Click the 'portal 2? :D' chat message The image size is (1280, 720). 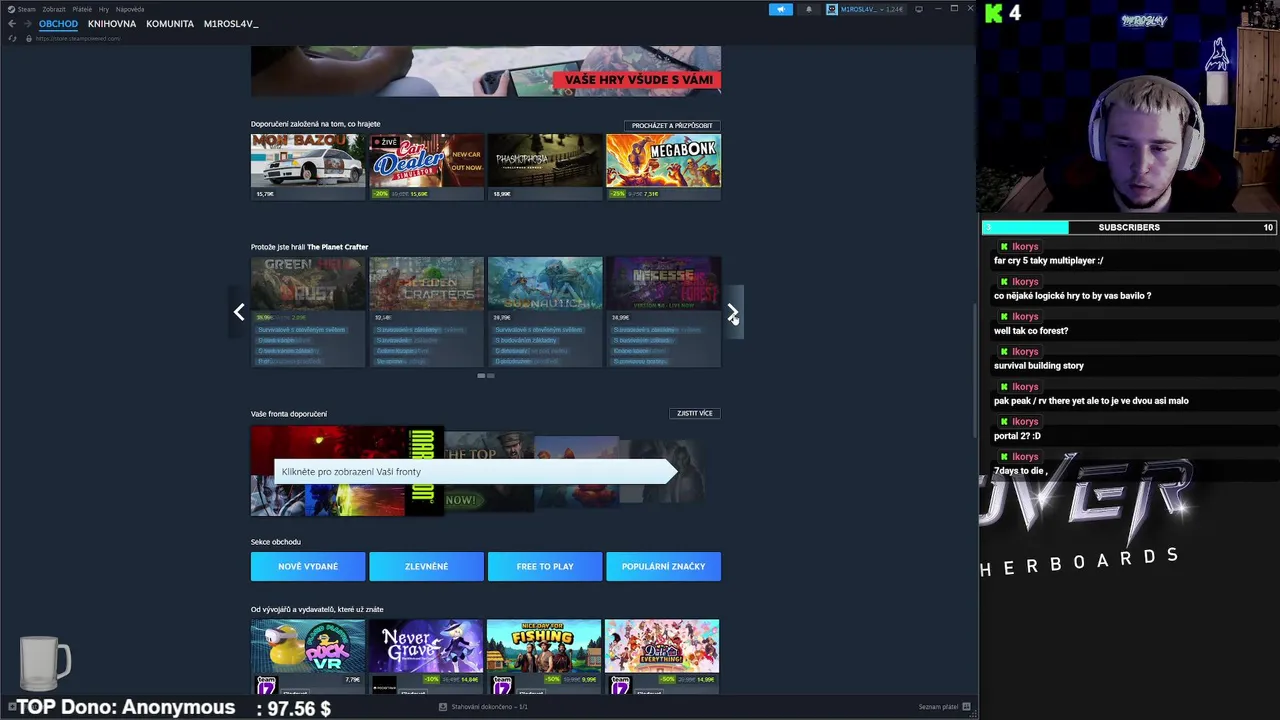click(1017, 436)
